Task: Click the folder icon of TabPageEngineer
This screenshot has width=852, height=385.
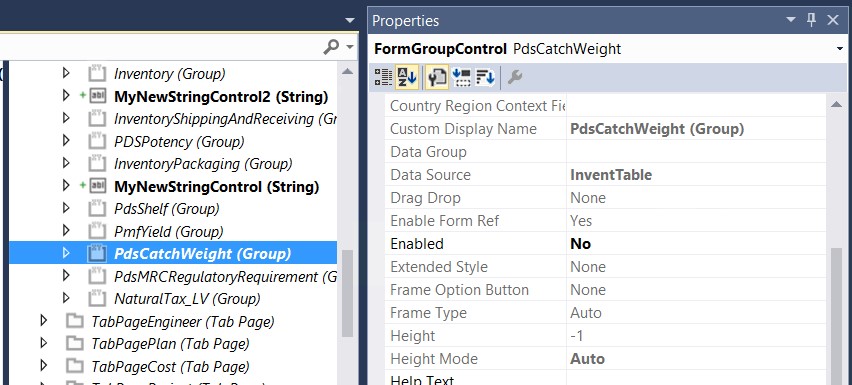Action: tap(75, 321)
